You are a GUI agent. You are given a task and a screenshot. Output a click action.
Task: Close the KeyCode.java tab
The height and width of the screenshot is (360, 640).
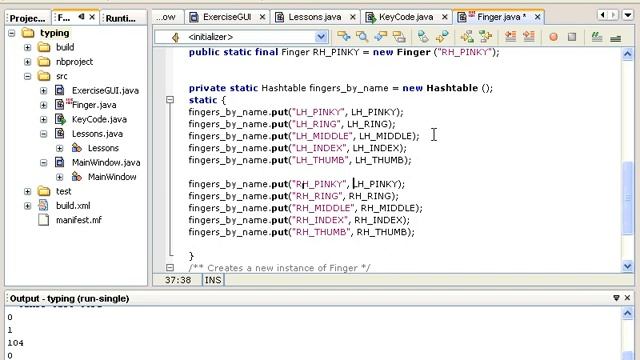tap(445, 17)
